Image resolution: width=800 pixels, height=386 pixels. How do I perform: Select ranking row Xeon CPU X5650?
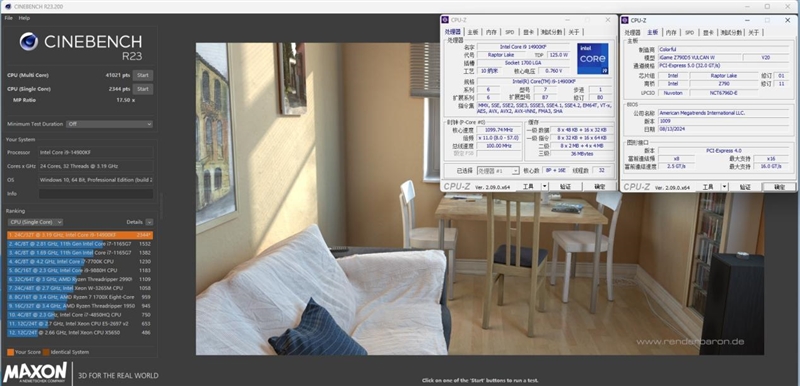coord(80,332)
